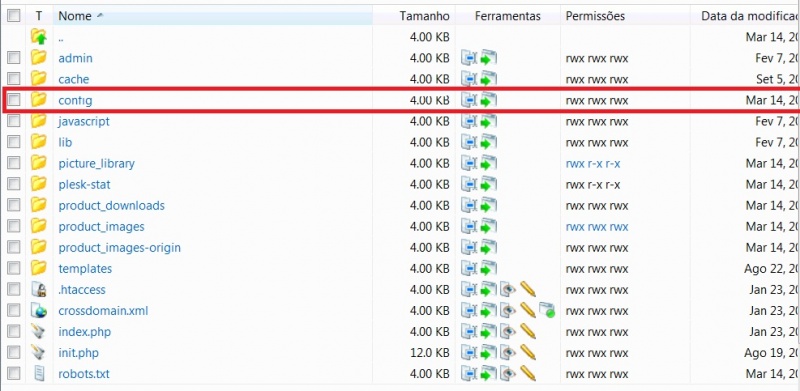Image resolution: width=800 pixels, height=391 pixels.
Task: Open the config folder
Action: 76,101
